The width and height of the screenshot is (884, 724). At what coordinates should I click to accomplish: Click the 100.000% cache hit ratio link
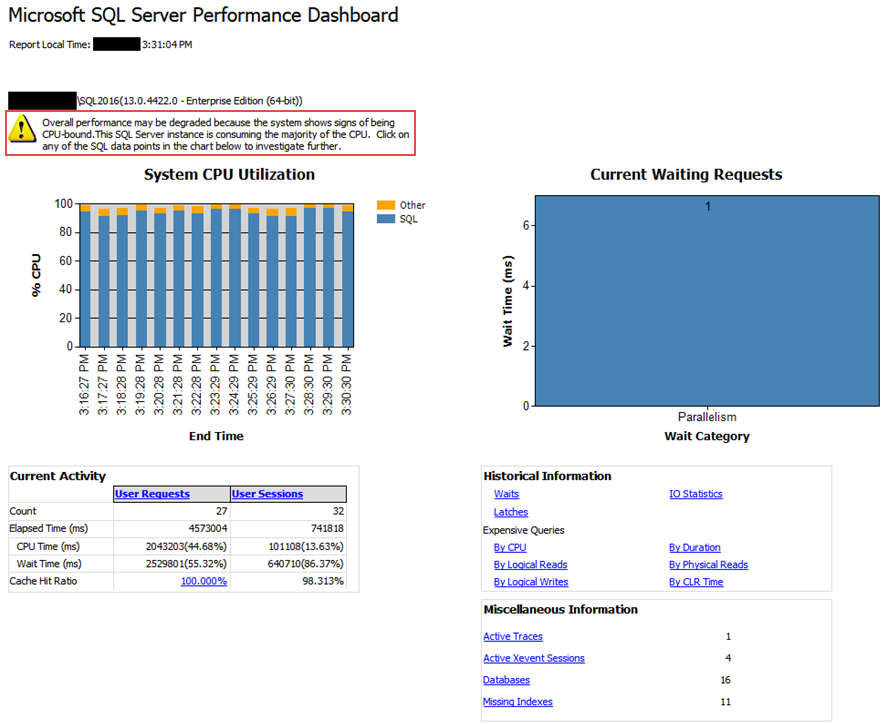pyautogui.click(x=204, y=581)
